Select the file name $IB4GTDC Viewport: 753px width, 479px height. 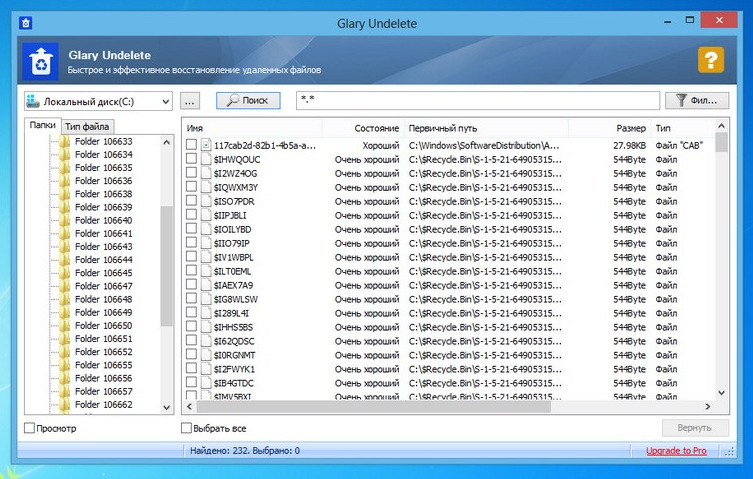click(x=233, y=383)
